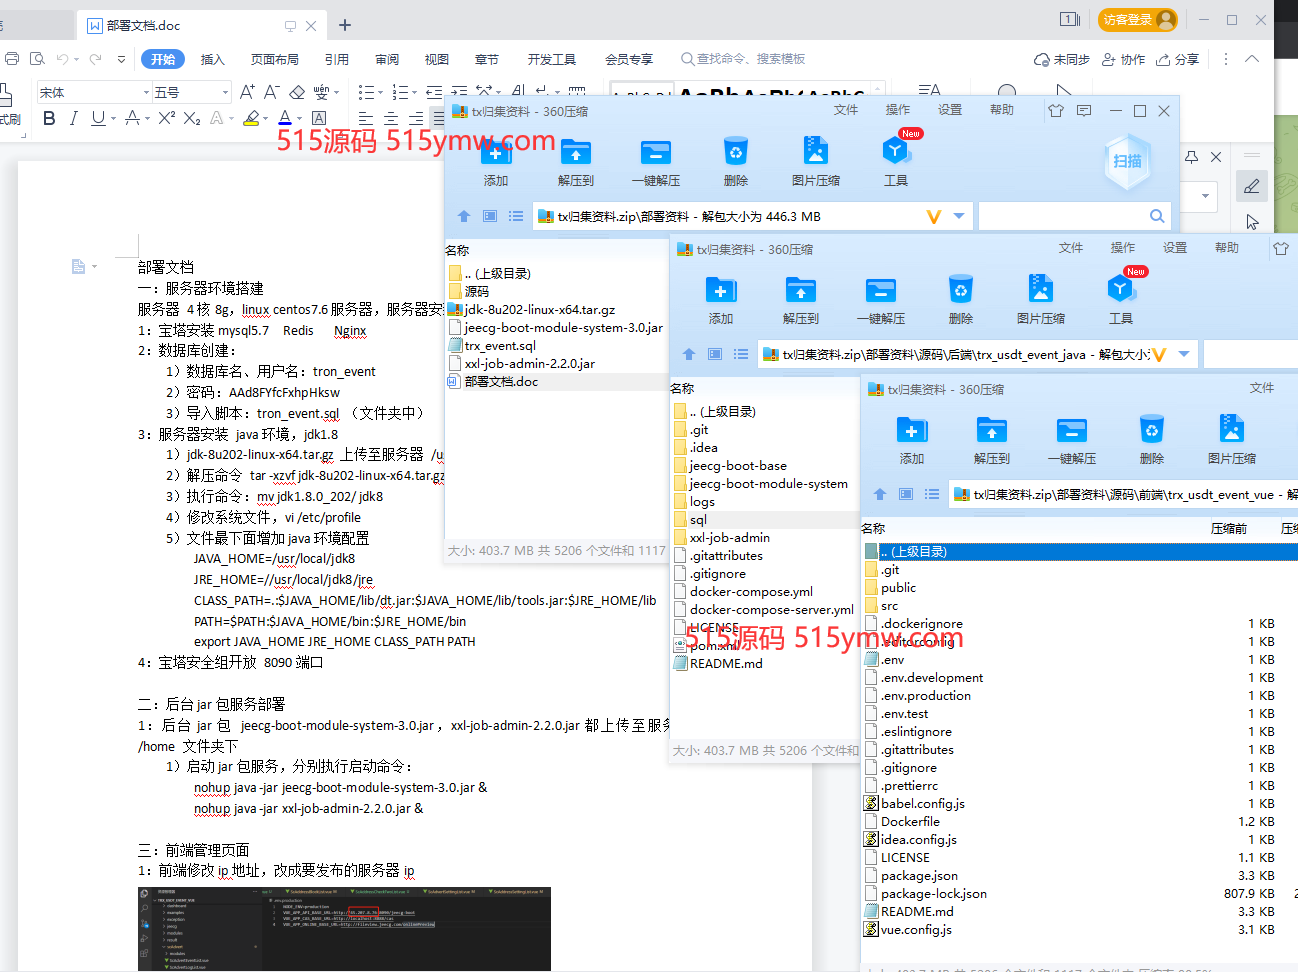Viewport: 1298px width, 972px height.
Task: Toggle underline formatting
Action: pos(97,118)
